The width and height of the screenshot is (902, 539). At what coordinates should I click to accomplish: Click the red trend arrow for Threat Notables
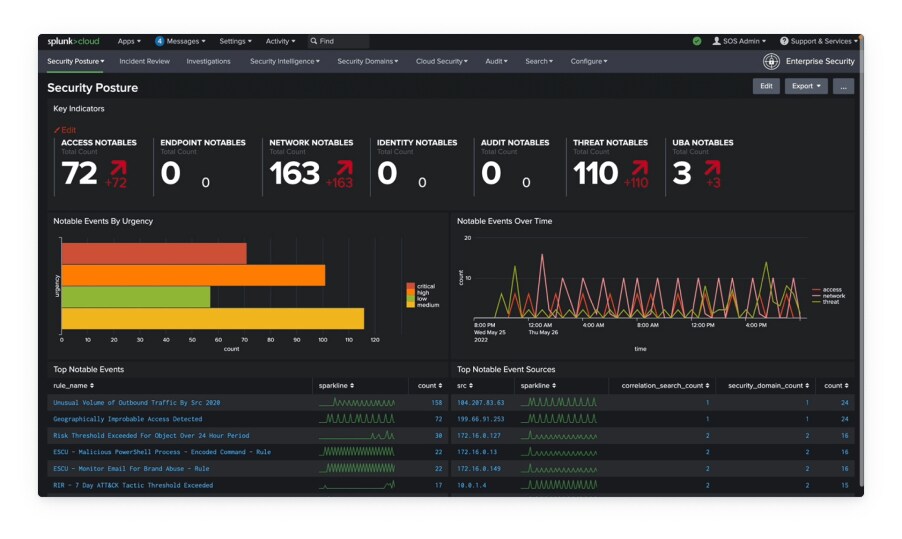coord(637,168)
